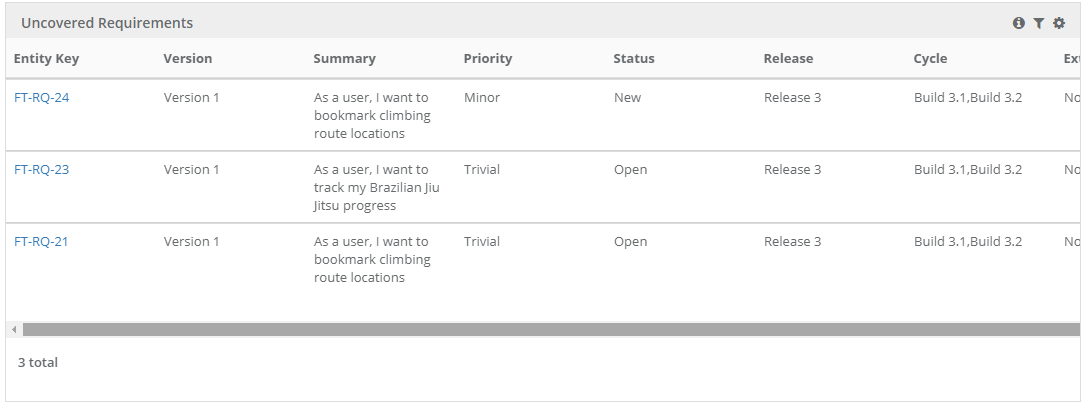
Task: Click the Minor priority cell
Action: tap(482, 98)
